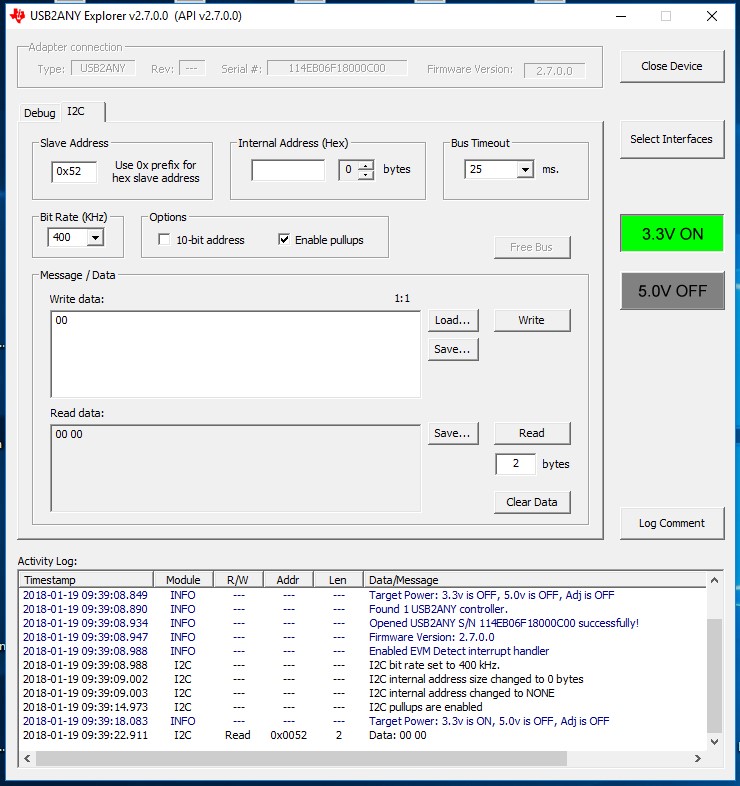
Task: Click the Log Comment button
Action: 672,523
